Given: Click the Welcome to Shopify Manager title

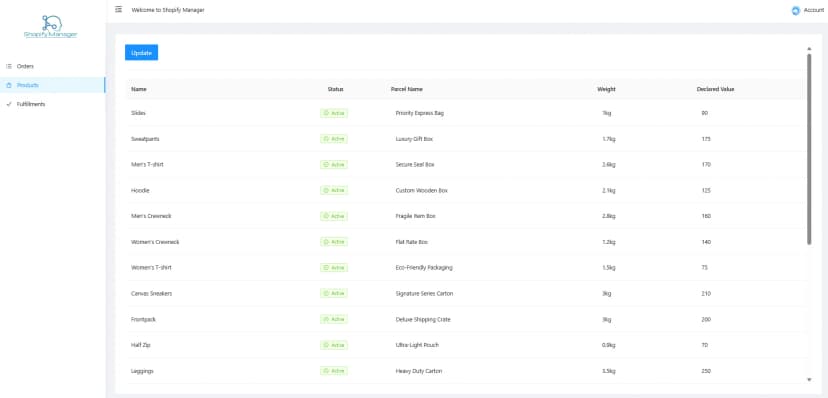Looking at the screenshot, I should pyautogui.click(x=168, y=10).
